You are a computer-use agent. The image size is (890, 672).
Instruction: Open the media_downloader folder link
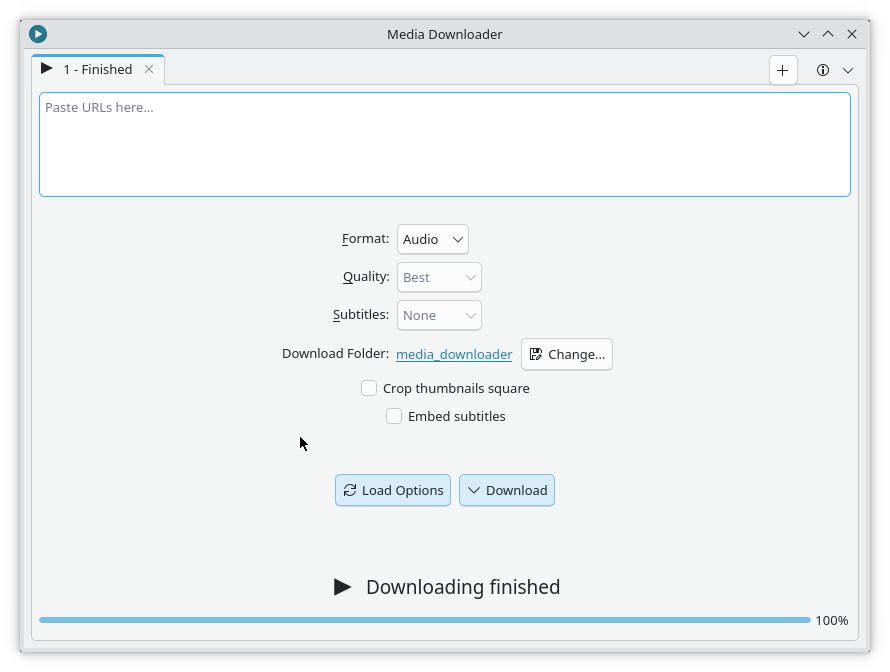(x=454, y=354)
